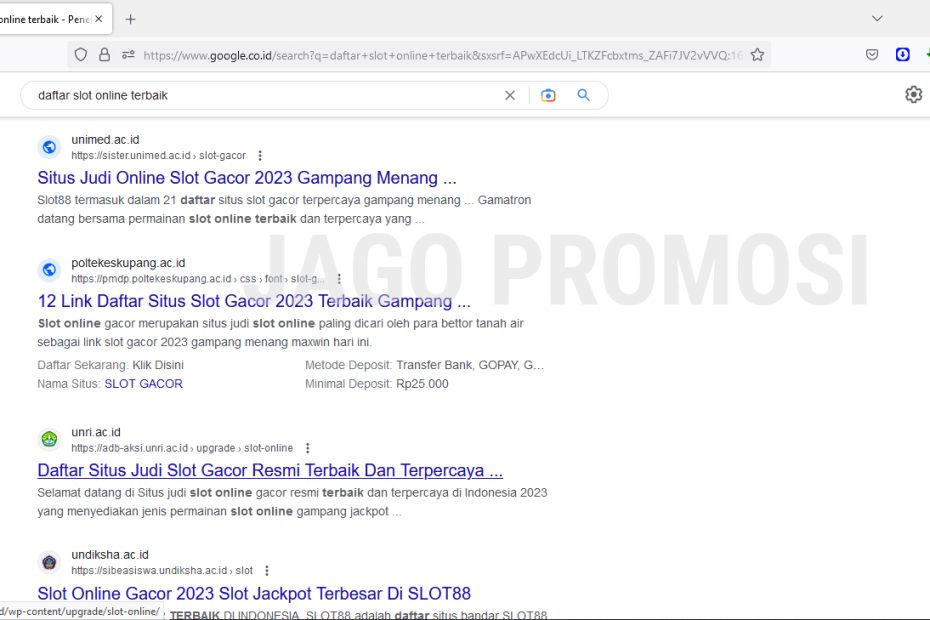Click the sister.unimed.ac.id breadcrumb URL
Screen dimensions: 930x620
(158, 155)
